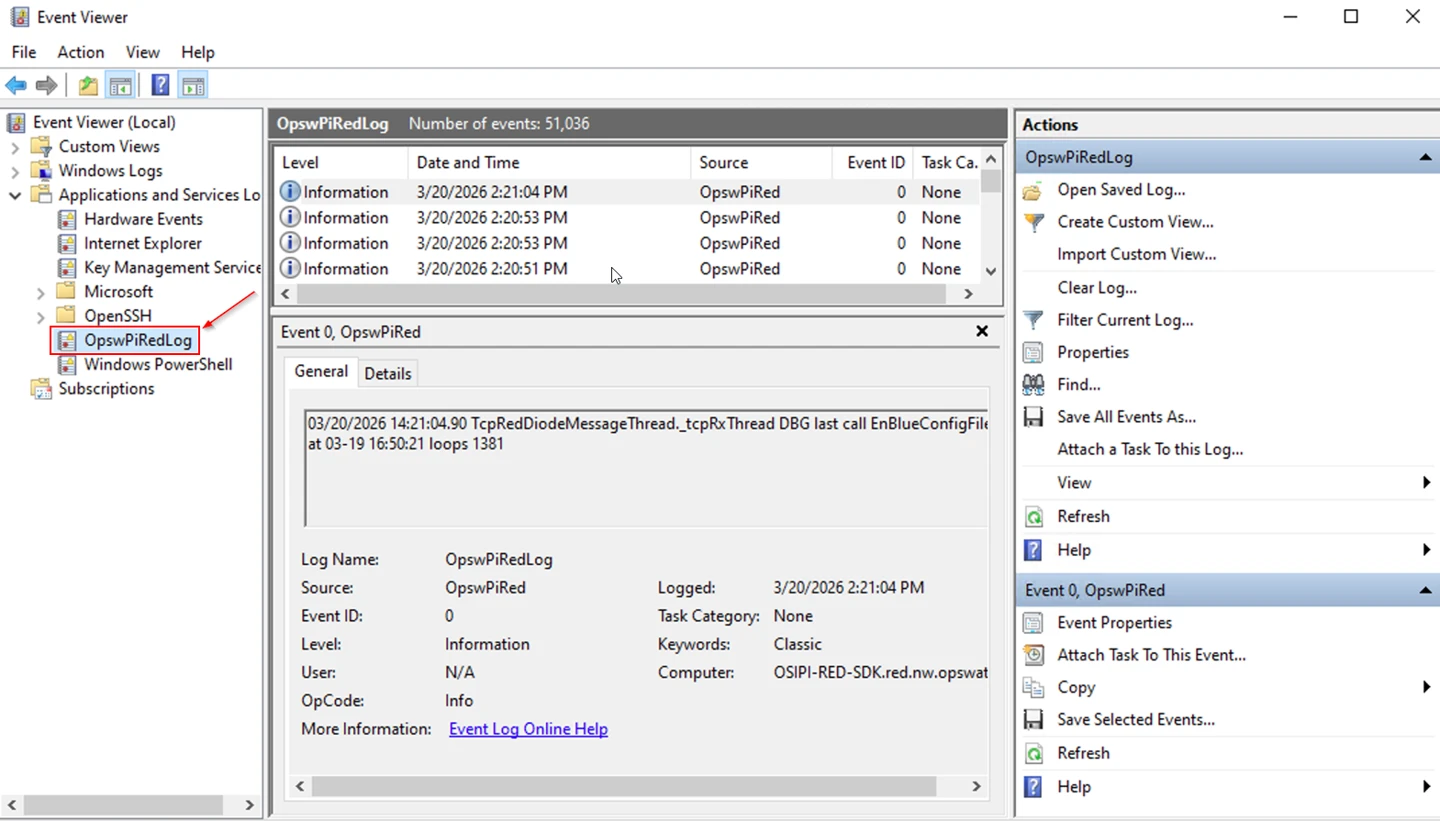Click the Open Saved Log folder icon
The width and height of the screenshot is (1440, 821).
pos(1033,190)
